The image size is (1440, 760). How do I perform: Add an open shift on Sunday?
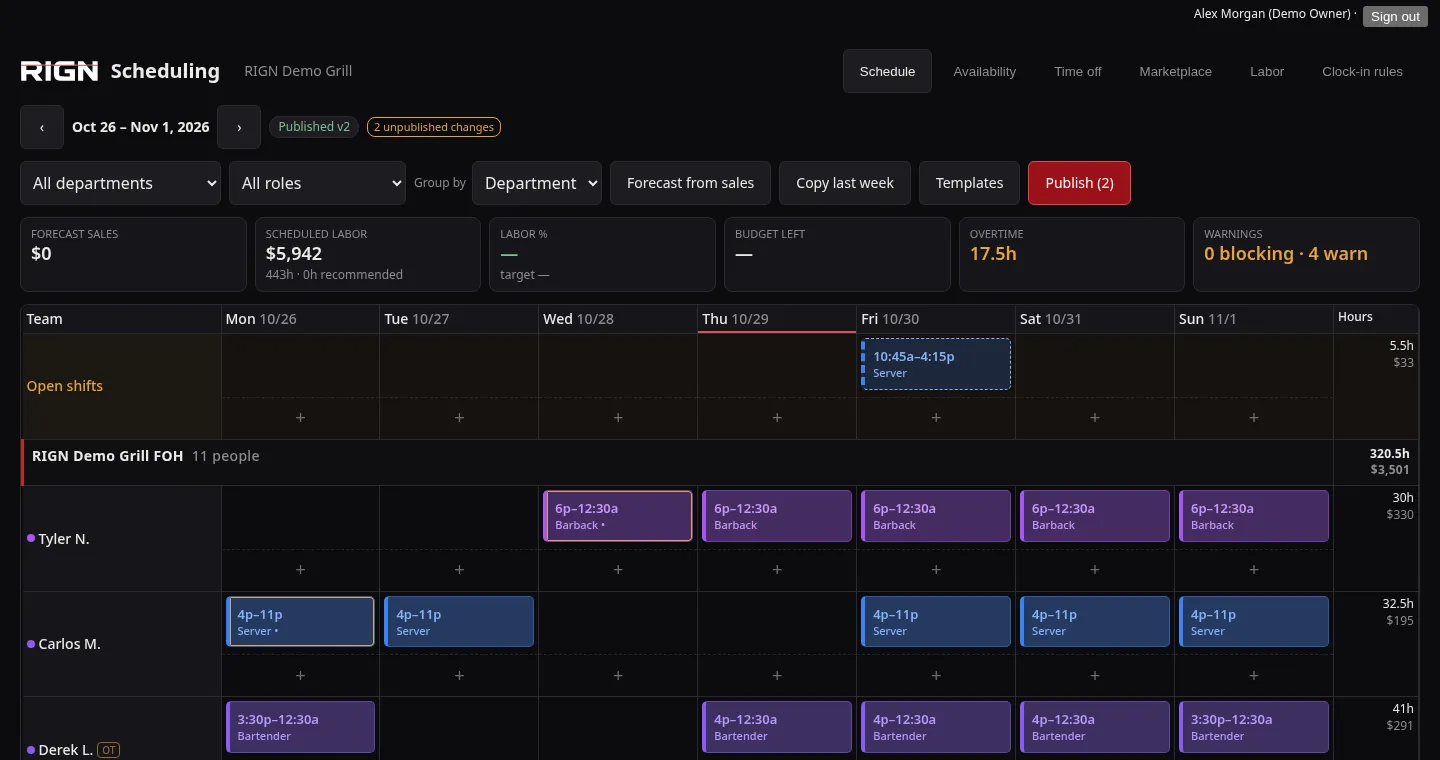(1254, 418)
